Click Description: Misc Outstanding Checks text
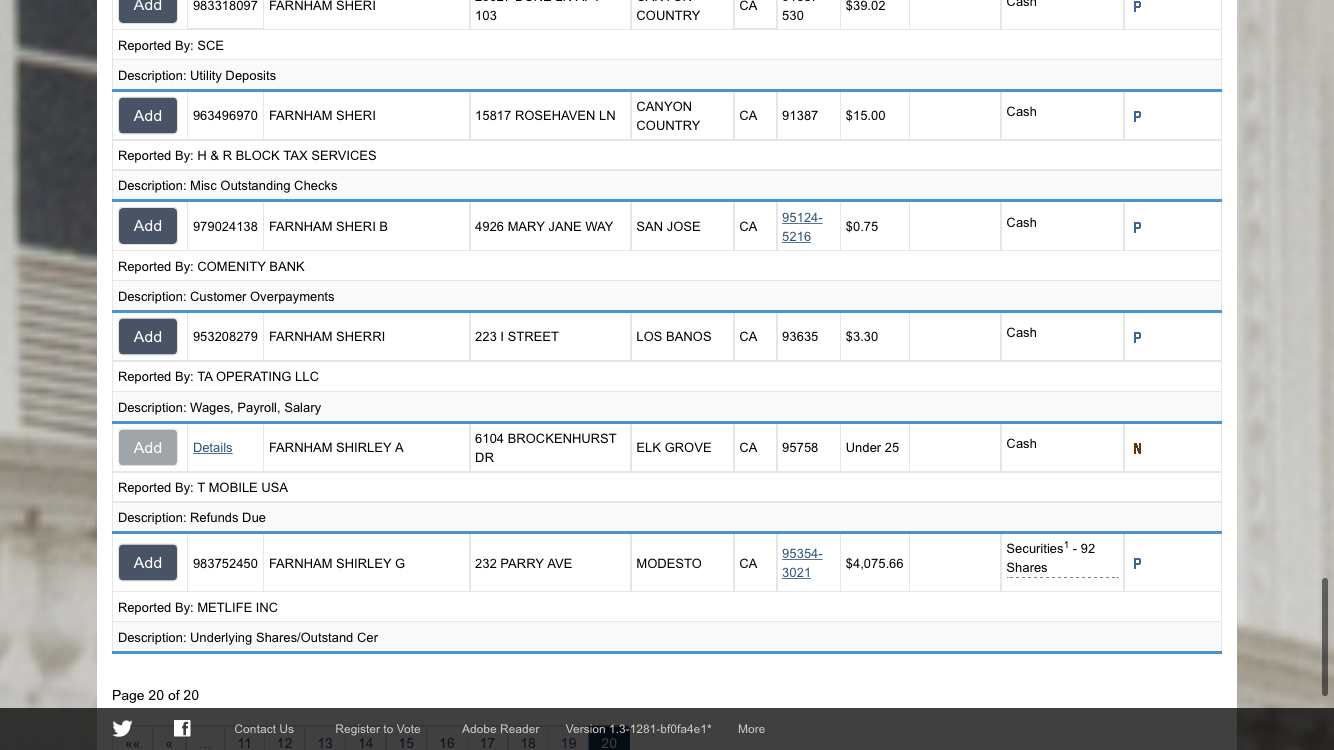This screenshot has width=1334, height=750. click(x=228, y=186)
